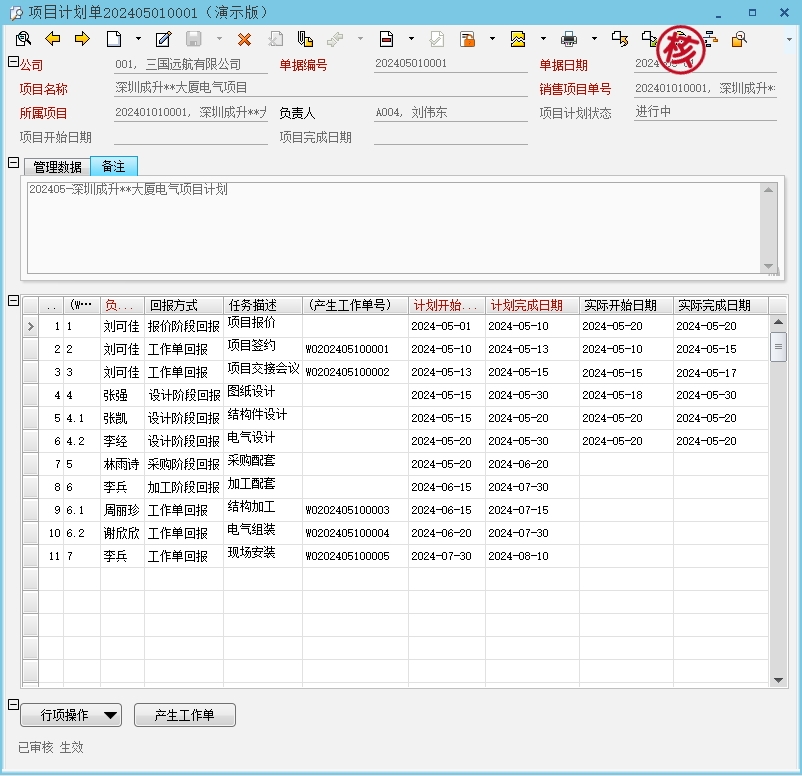Click the 任务描述 column header
The height and width of the screenshot is (776, 802).
pos(263,305)
